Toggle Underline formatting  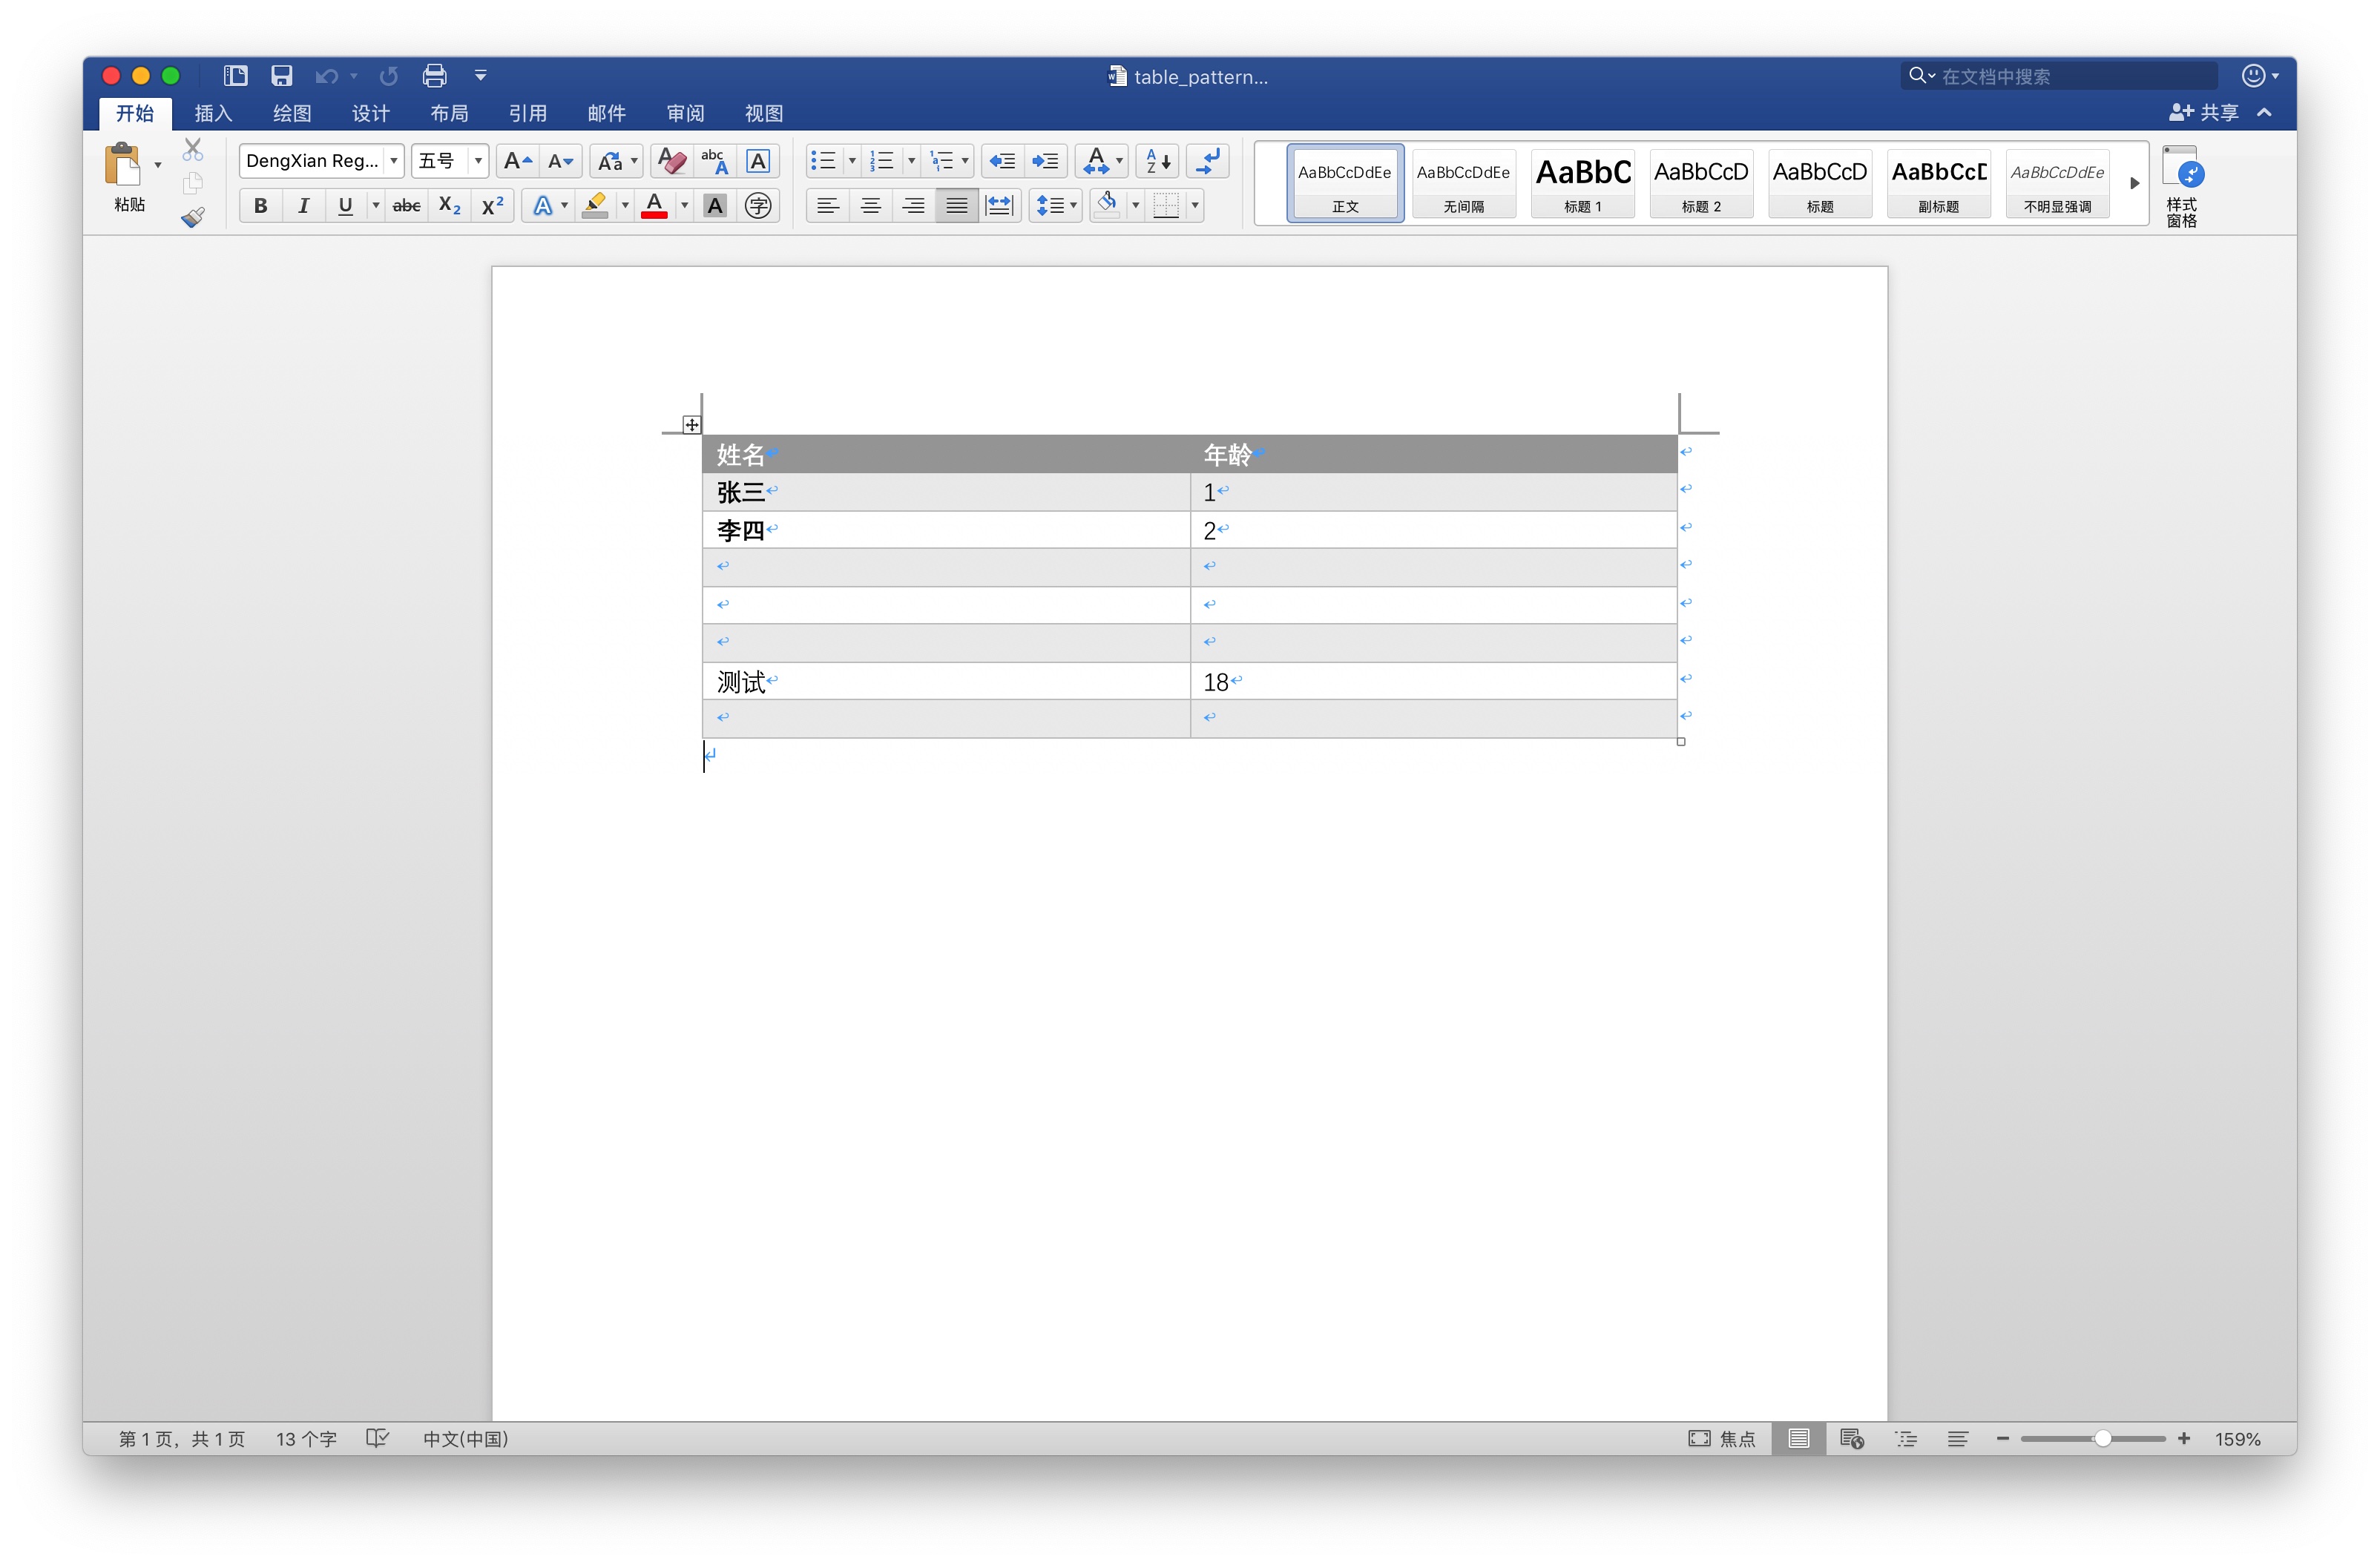click(345, 206)
